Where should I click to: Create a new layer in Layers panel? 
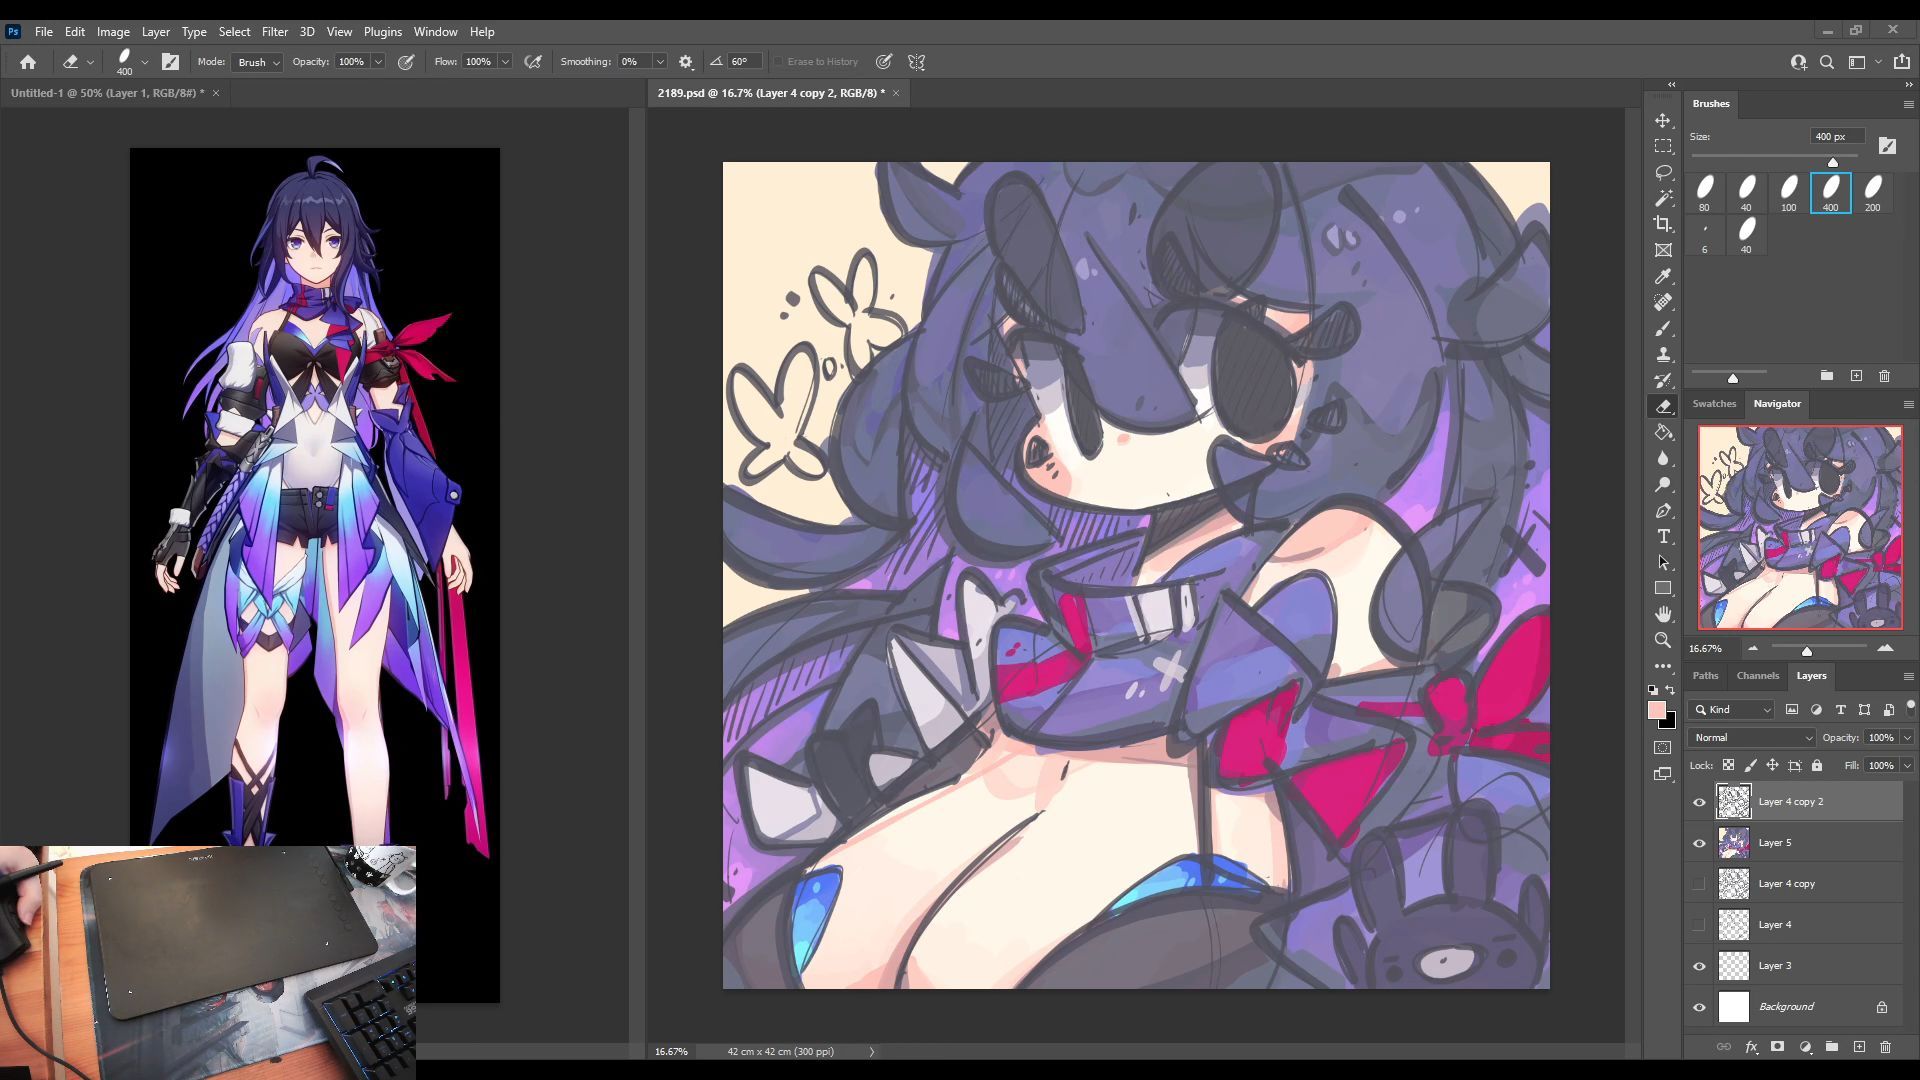click(1859, 1047)
